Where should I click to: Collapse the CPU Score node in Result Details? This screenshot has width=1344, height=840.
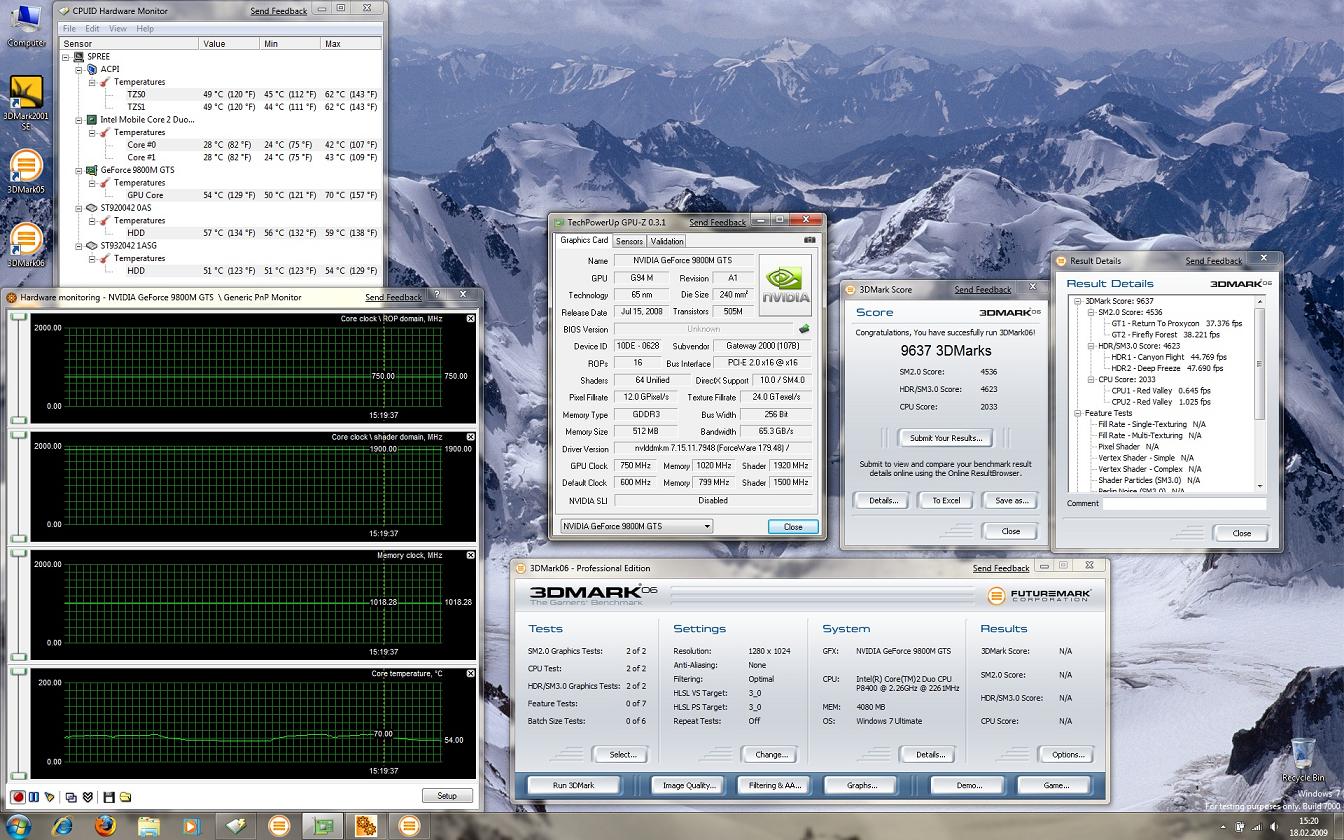1091,380
